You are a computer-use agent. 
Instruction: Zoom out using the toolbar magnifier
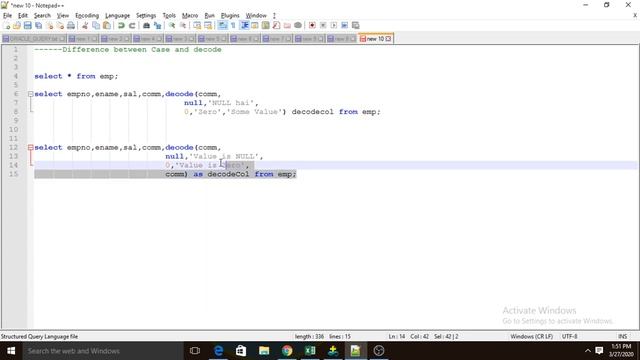point(183,25)
